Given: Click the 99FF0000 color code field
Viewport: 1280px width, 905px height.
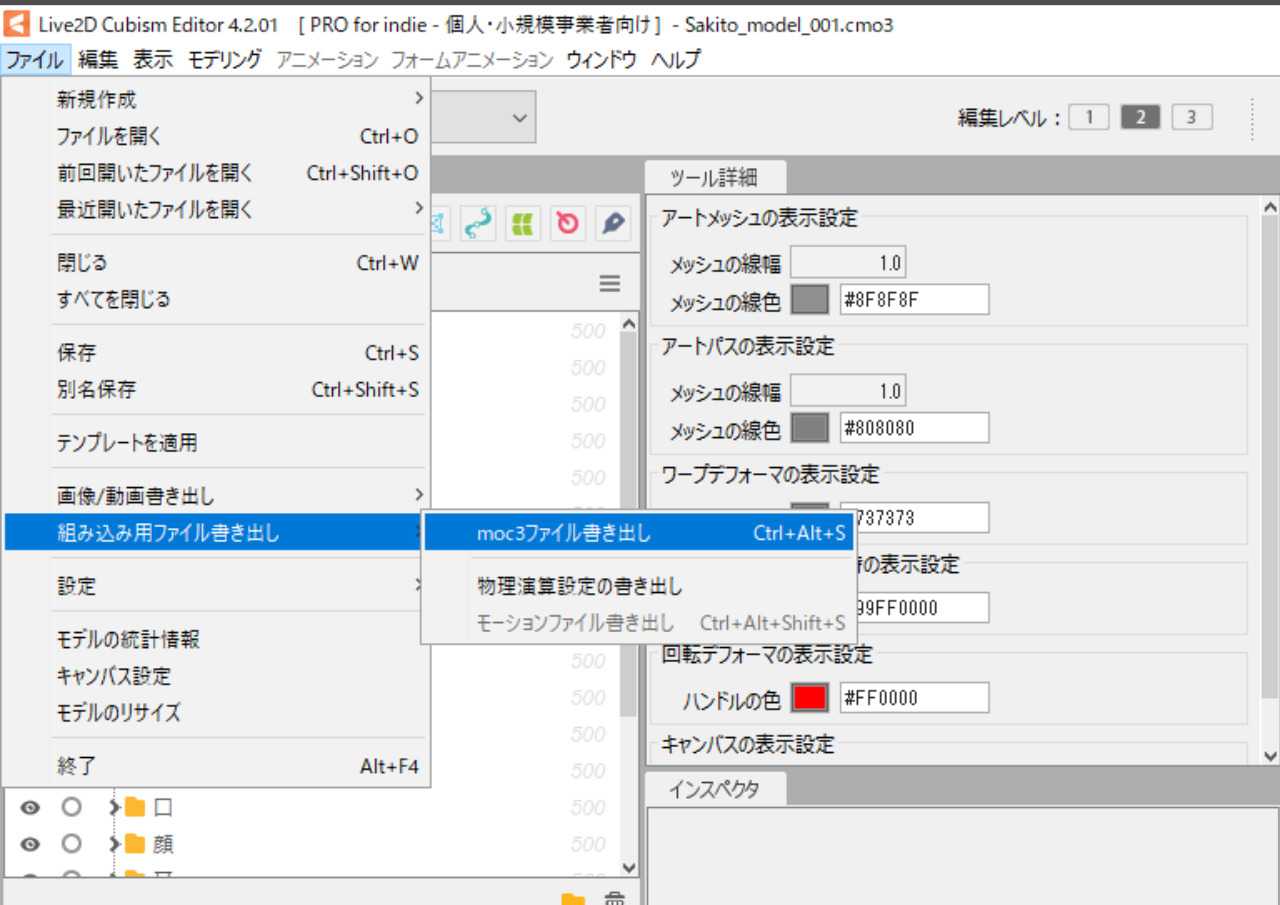Looking at the screenshot, I should [x=921, y=607].
